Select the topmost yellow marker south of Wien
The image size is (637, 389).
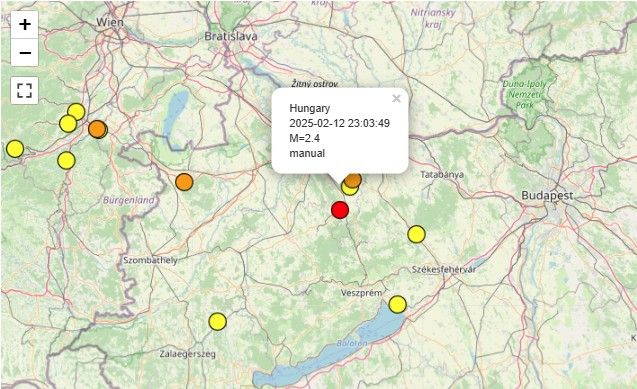[x=76, y=112]
